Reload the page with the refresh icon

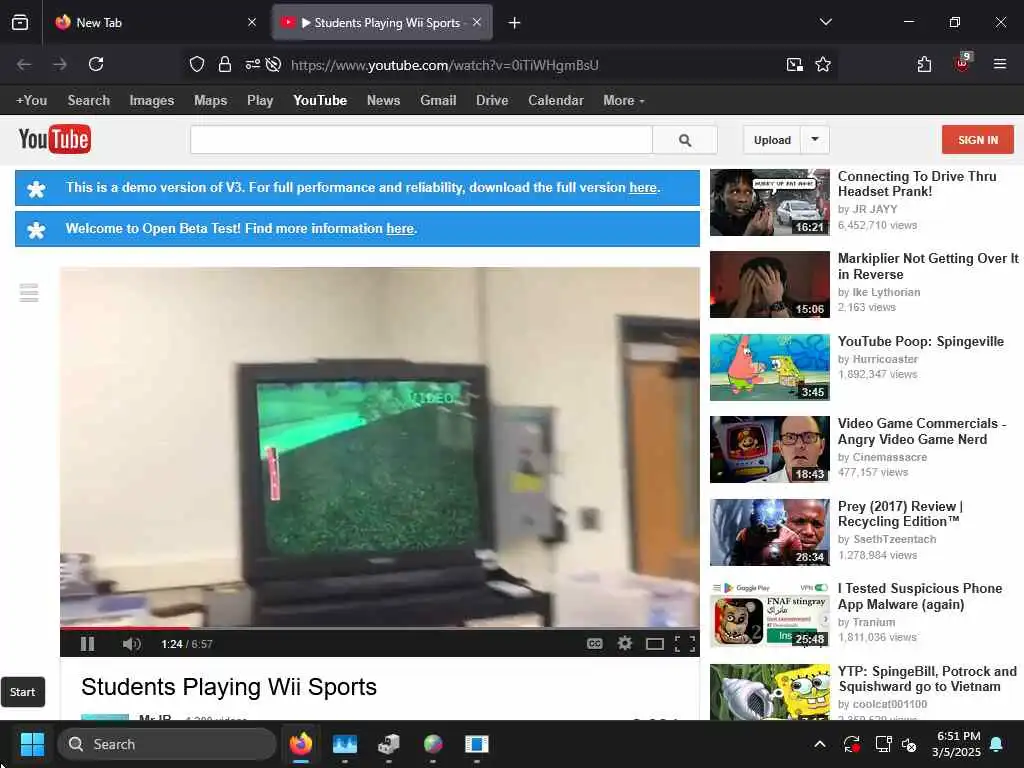pyautogui.click(x=96, y=64)
